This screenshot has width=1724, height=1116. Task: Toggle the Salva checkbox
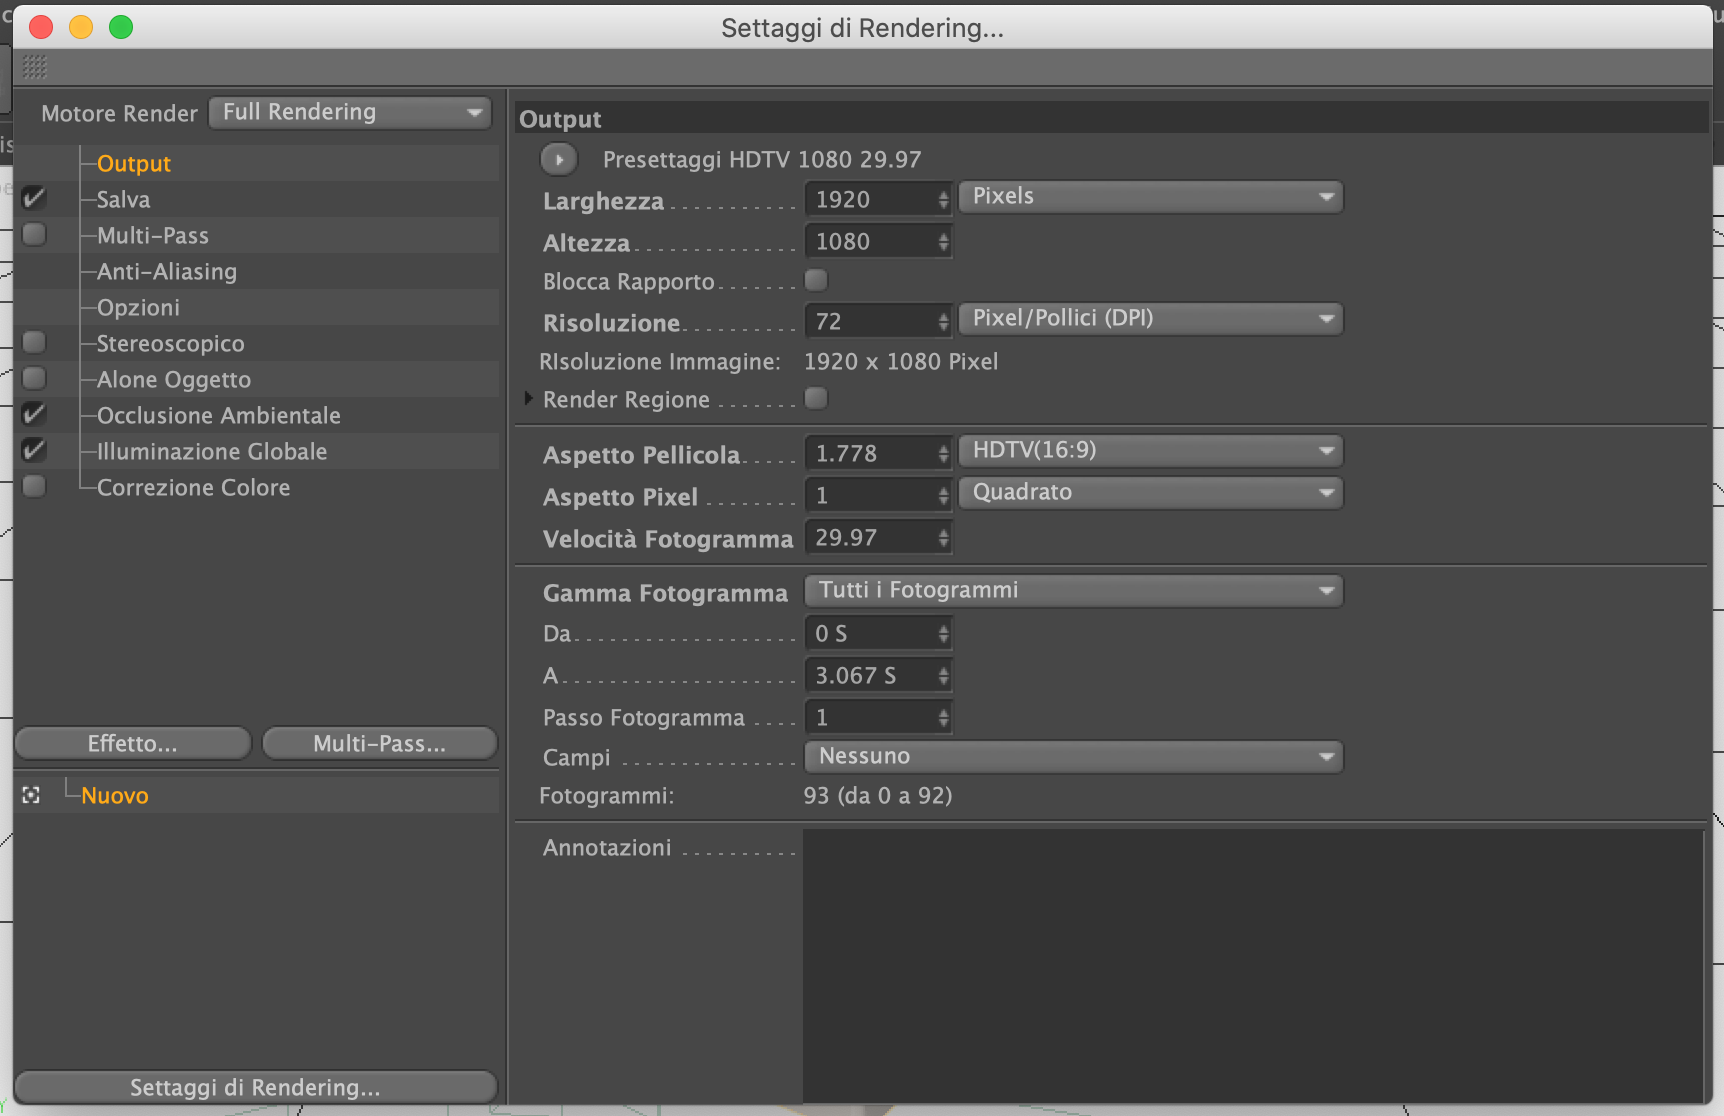[34, 198]
